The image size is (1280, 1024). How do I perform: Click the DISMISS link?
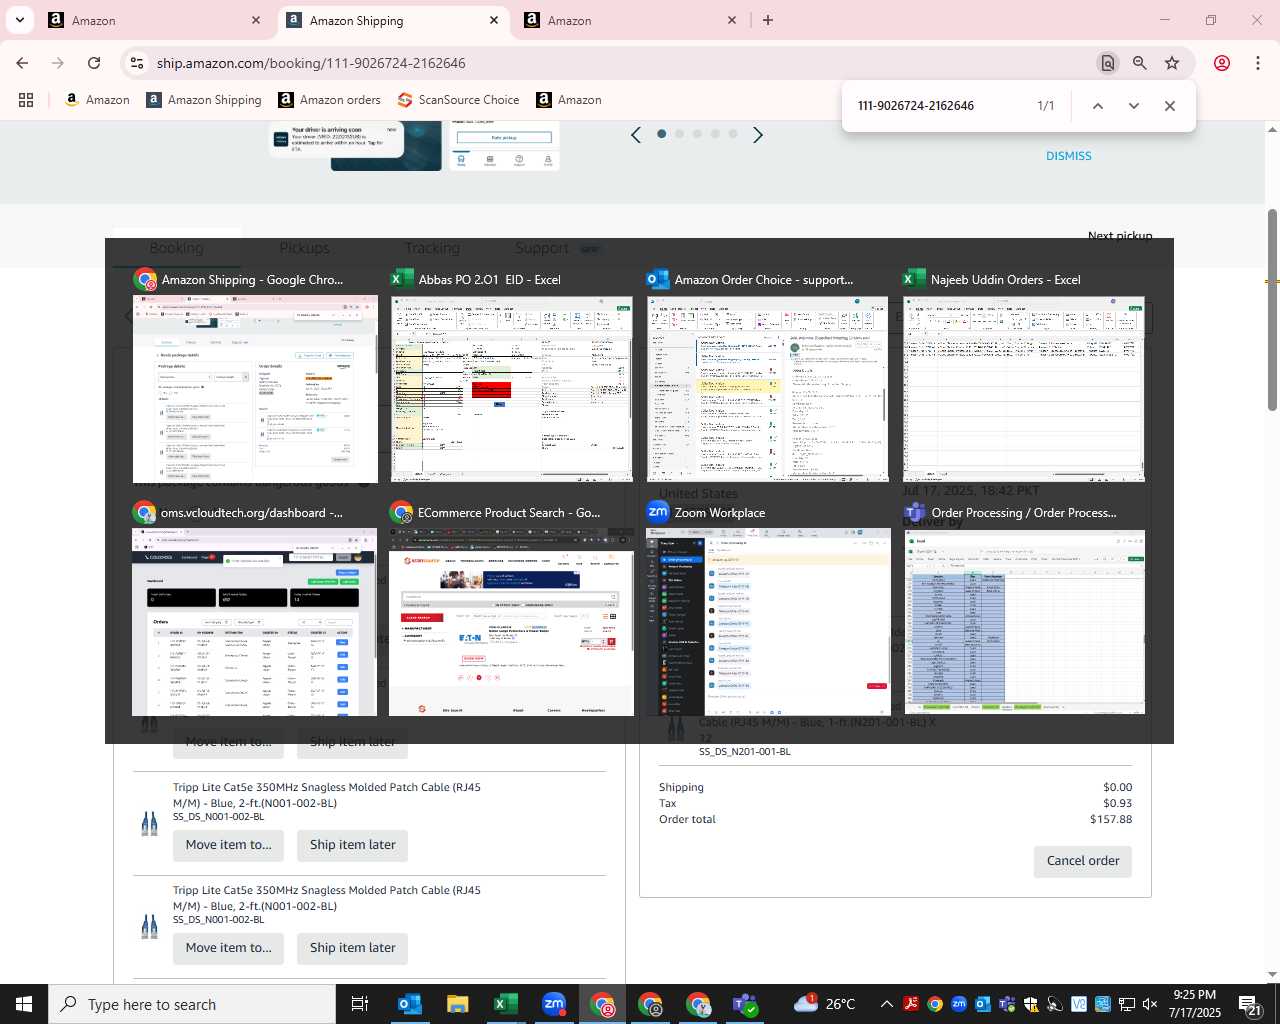point(1068,156)
